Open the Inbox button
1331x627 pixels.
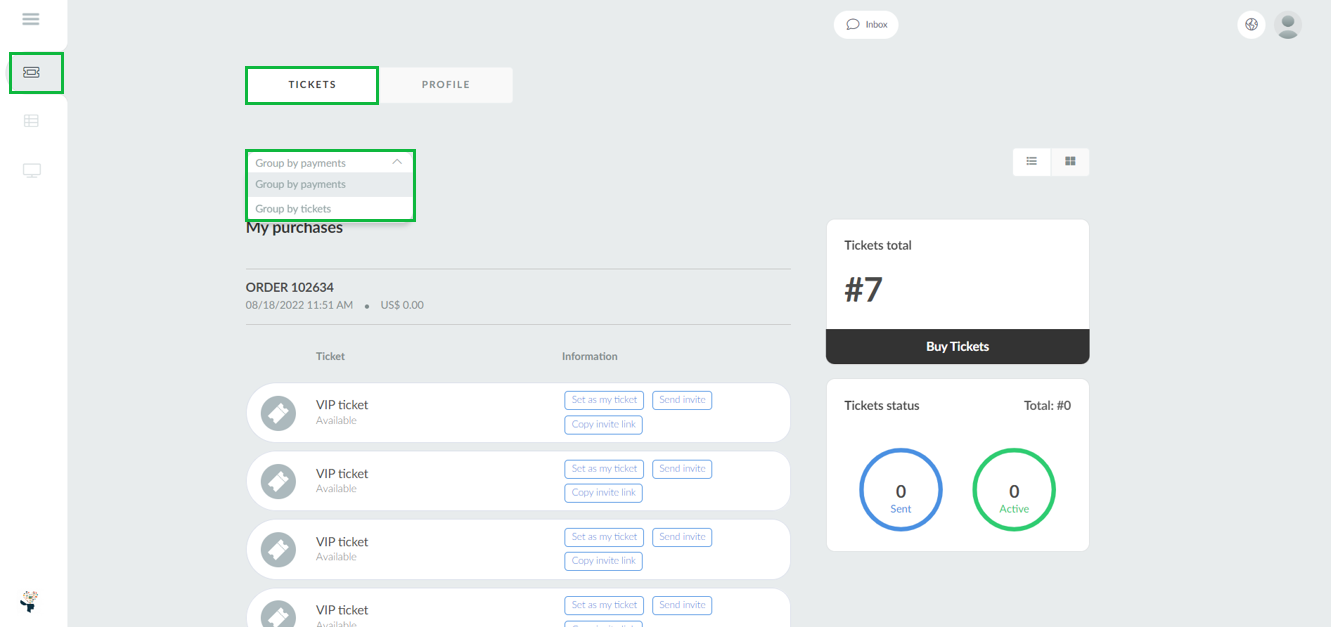coord(866,25)
